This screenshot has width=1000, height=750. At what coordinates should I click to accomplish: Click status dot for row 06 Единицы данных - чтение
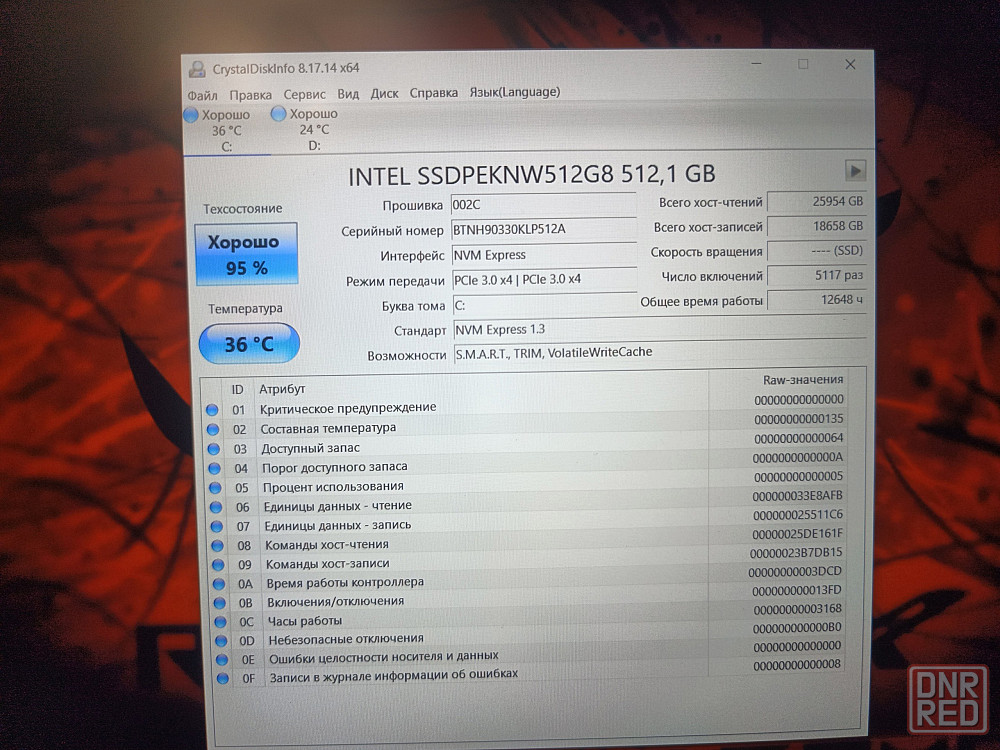tap(216, 508)
